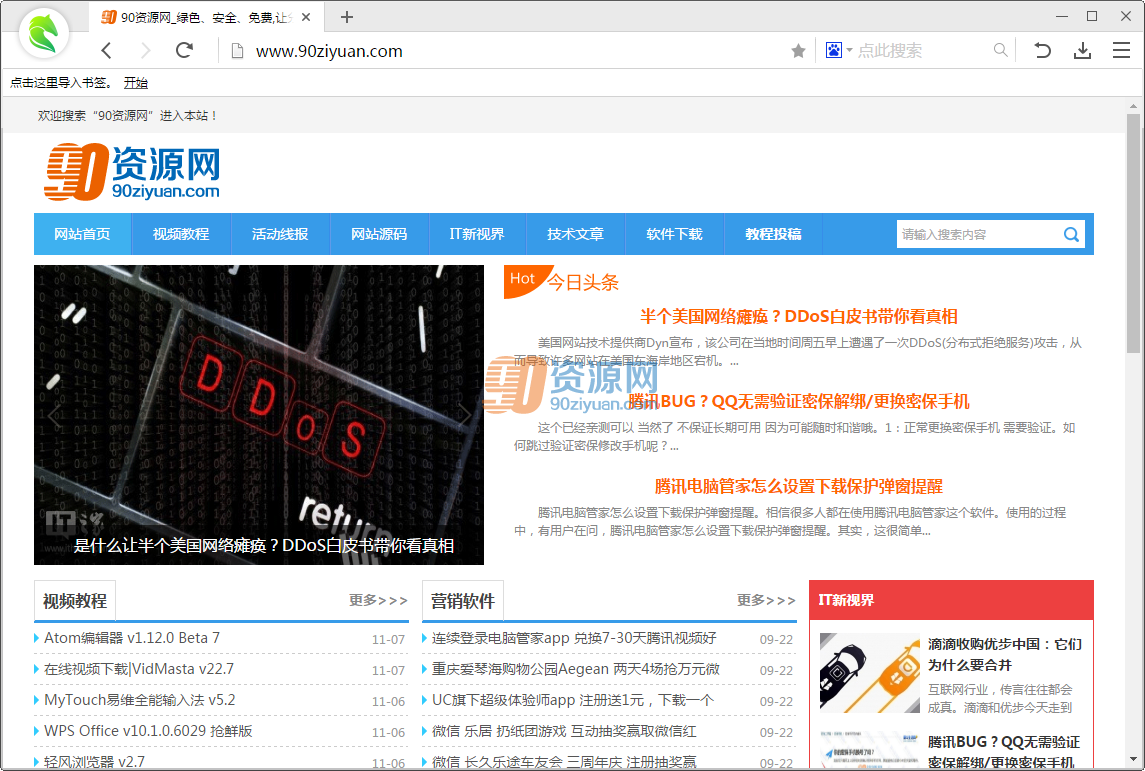Open headline 腾讯BUG？QQ无需验证密保解绑
The width and height of the screenshot is (1145, 771).
coord(799,402)
